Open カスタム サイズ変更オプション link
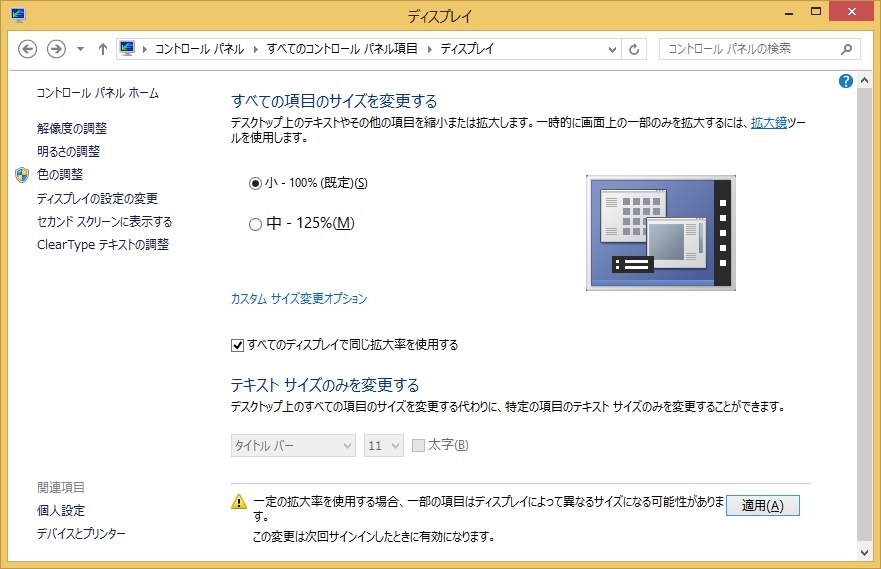This screenshot has height=569, width=881. click(x=299, y=298)
